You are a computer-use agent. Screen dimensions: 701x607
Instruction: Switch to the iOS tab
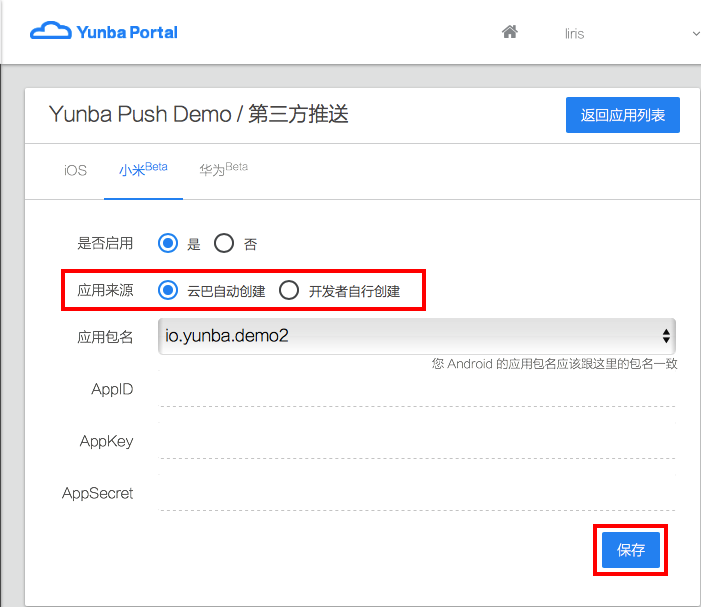[x=75, y=170]
